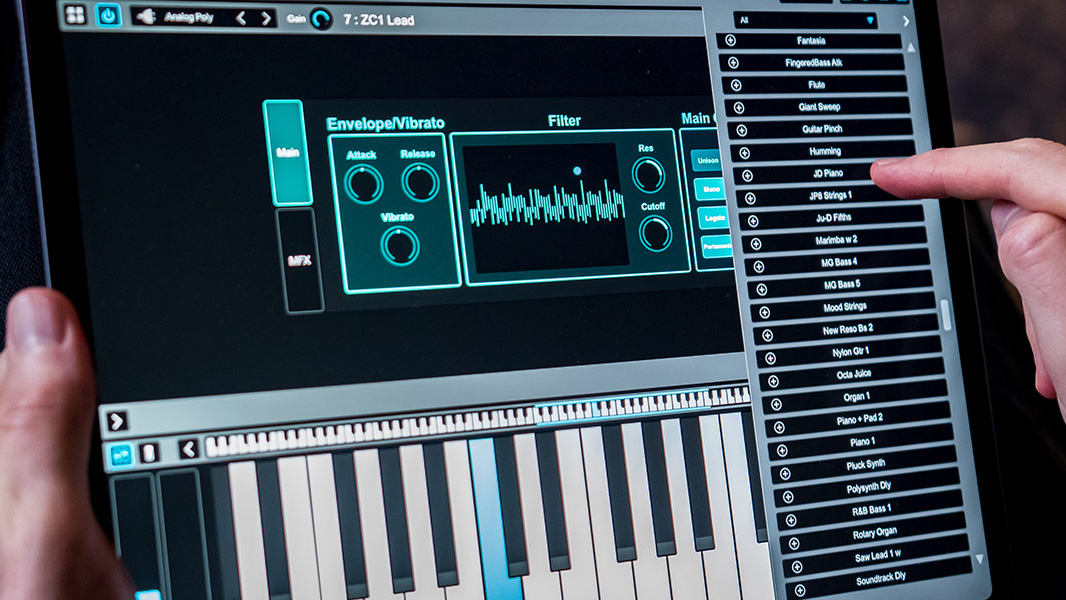The image size is (1066, 600).
Task: Toggle the highlighted keyboard mode icon
Action: click(121, 454)
